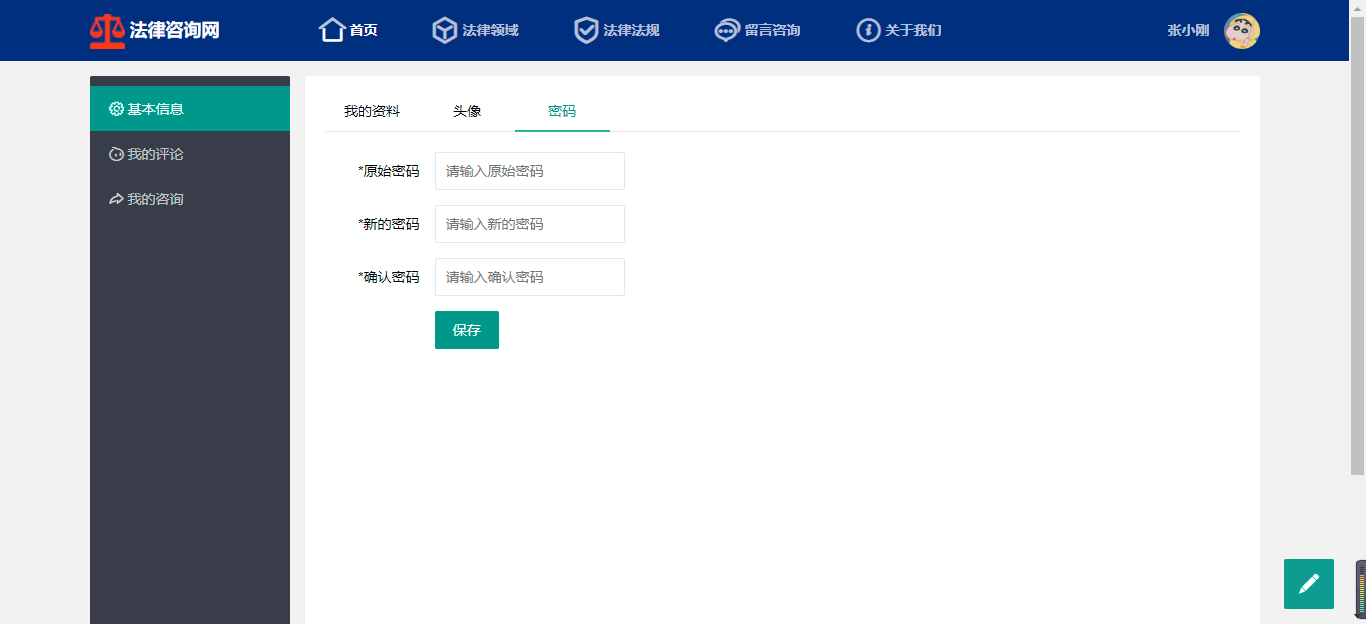This screenshot has width=1366, height=624.
Task: Click the info icon for 关于我们
Action: (868, 30)
